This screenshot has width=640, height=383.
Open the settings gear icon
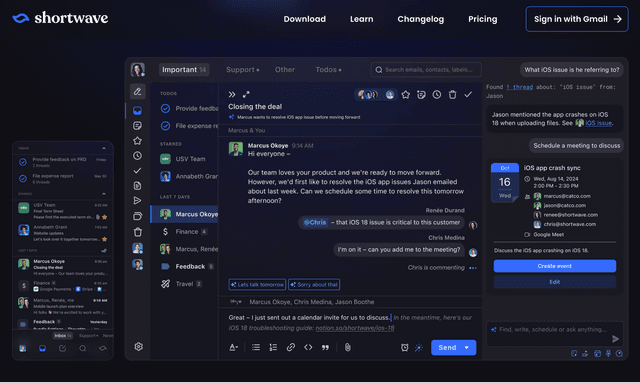click(139, 347)
